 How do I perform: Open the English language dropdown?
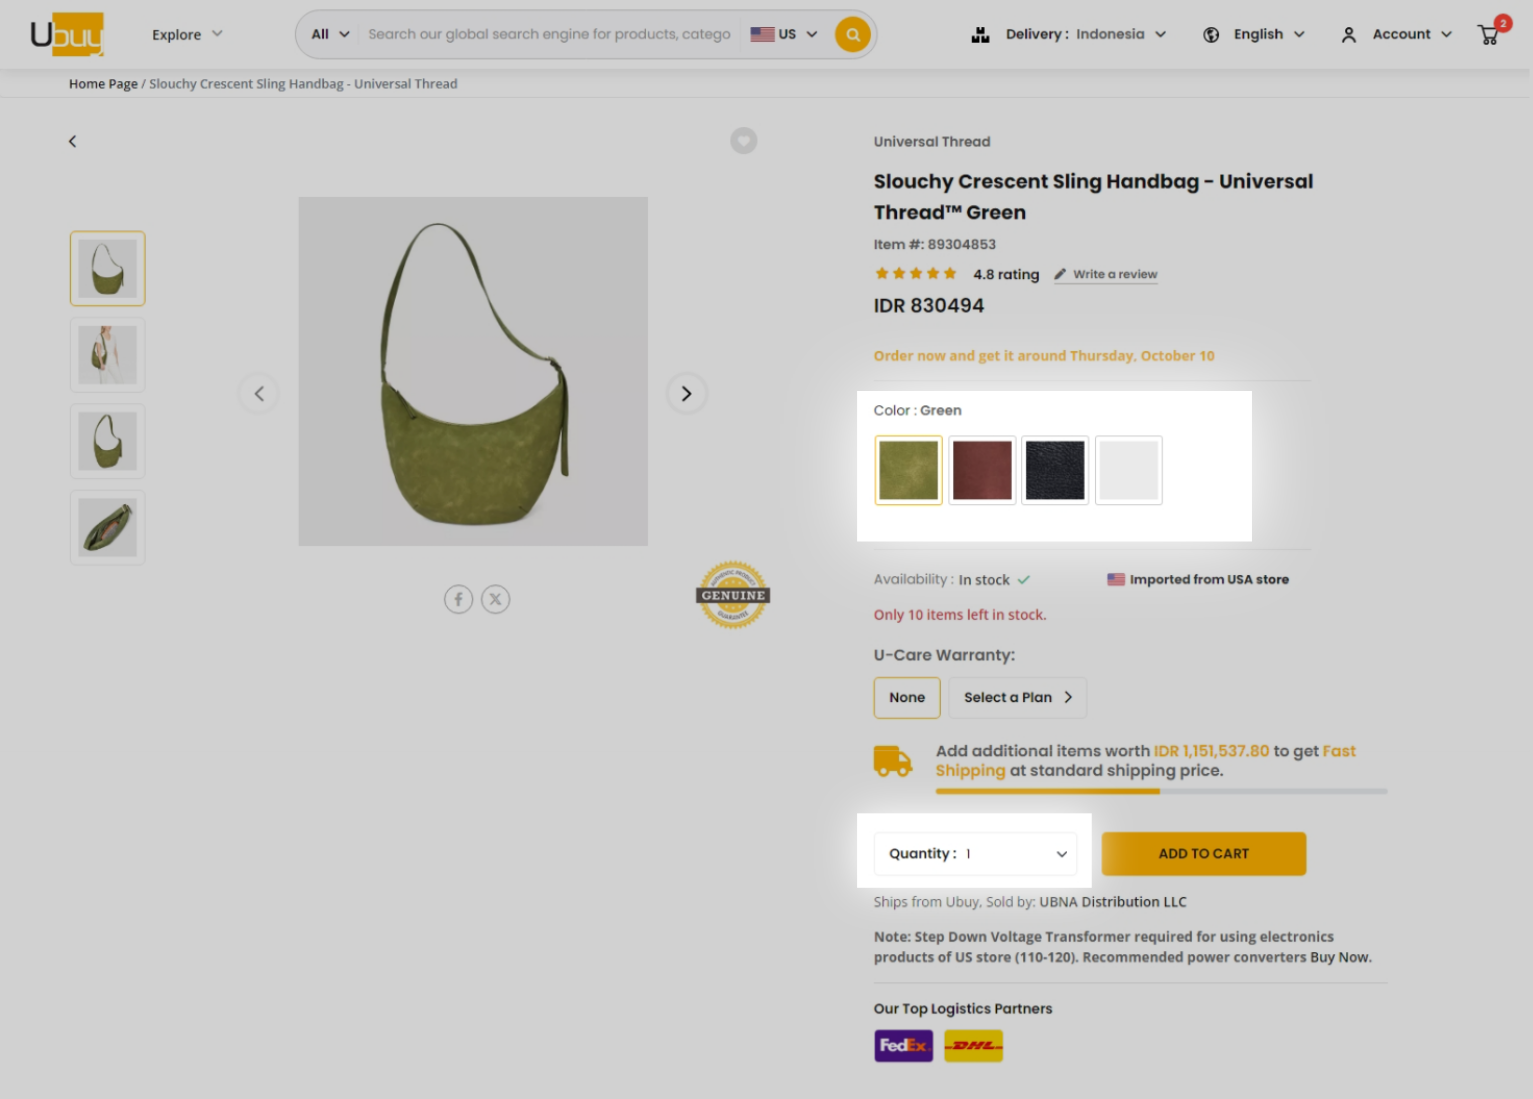1258,33
